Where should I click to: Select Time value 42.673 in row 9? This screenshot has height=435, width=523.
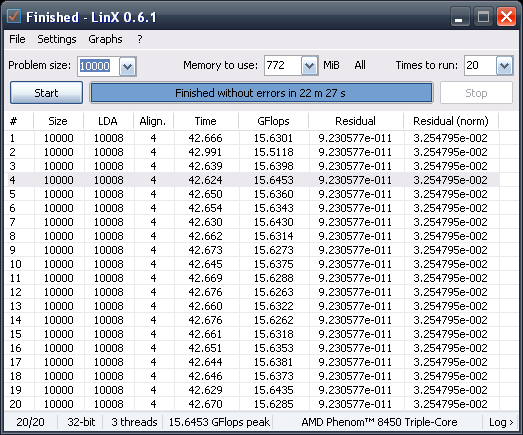205,250
